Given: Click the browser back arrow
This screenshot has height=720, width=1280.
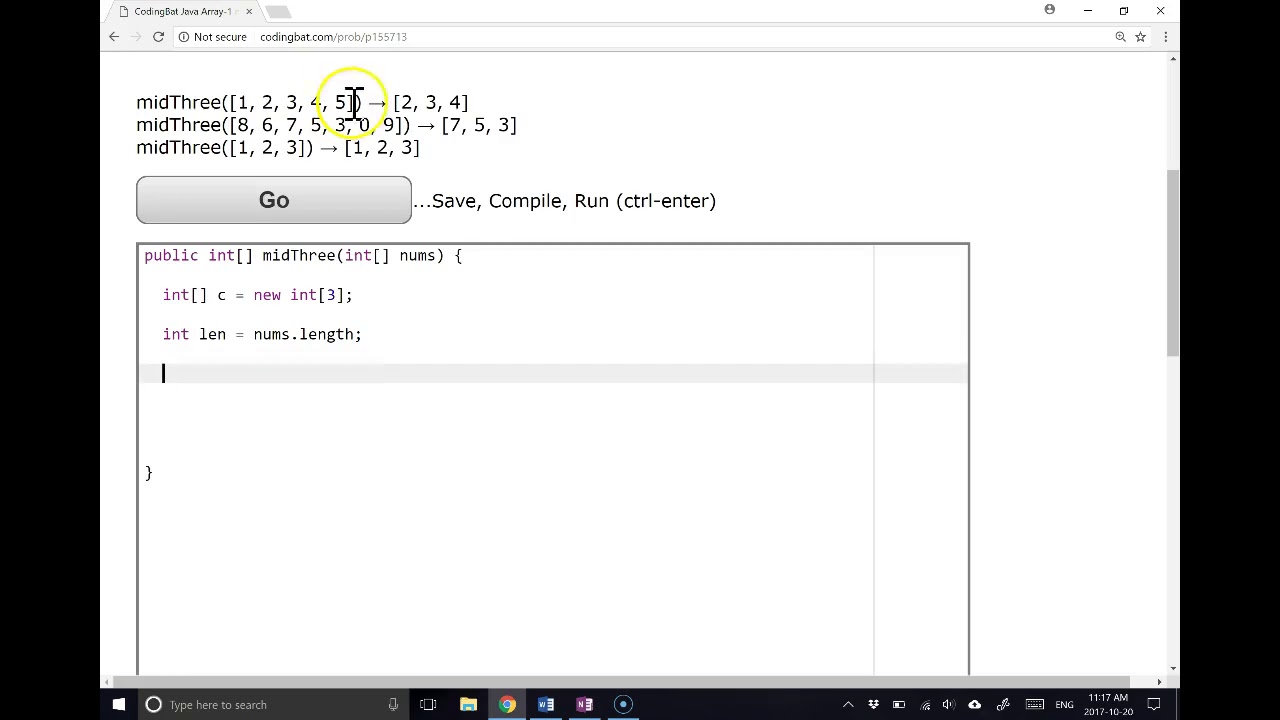Looking at the screenshot, I should click(x=114, y=37).
